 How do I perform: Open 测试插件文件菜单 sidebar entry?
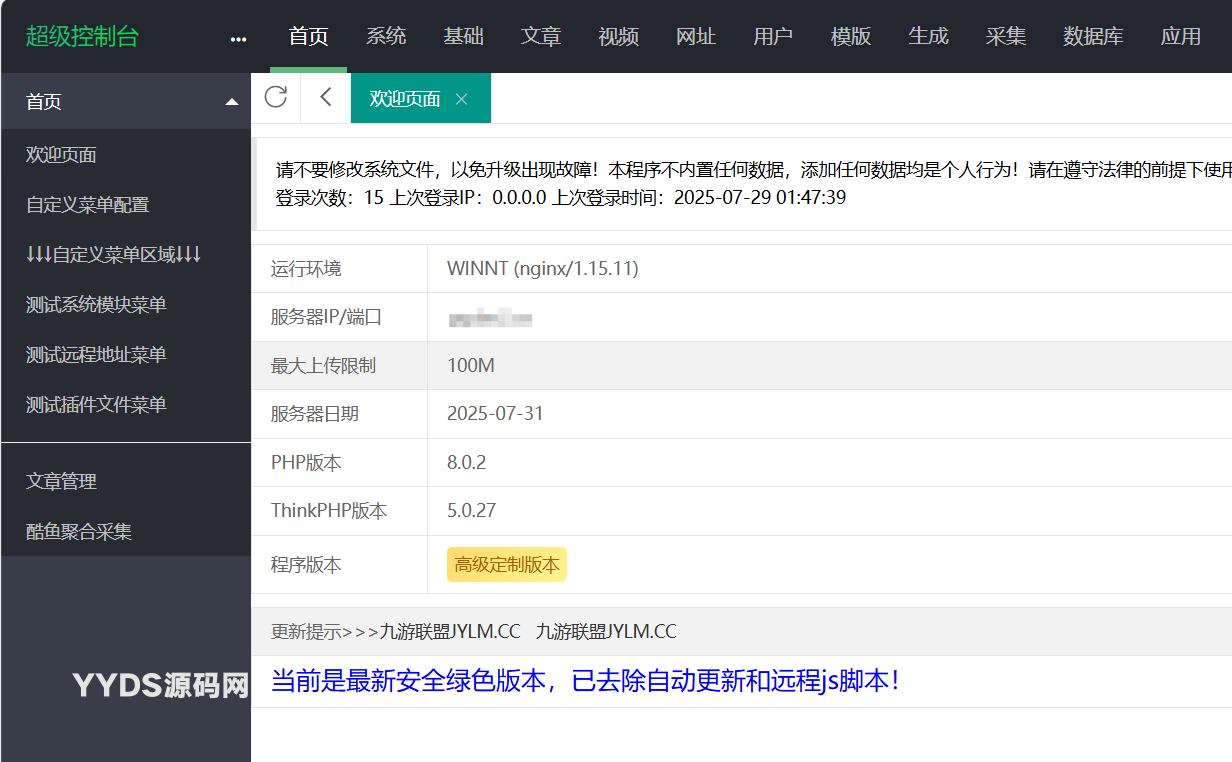(x=96, y=405)
